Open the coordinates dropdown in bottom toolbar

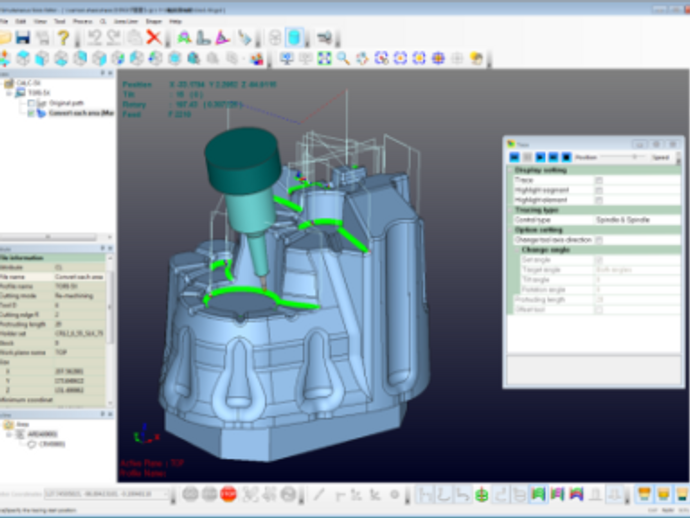[167, 494]
